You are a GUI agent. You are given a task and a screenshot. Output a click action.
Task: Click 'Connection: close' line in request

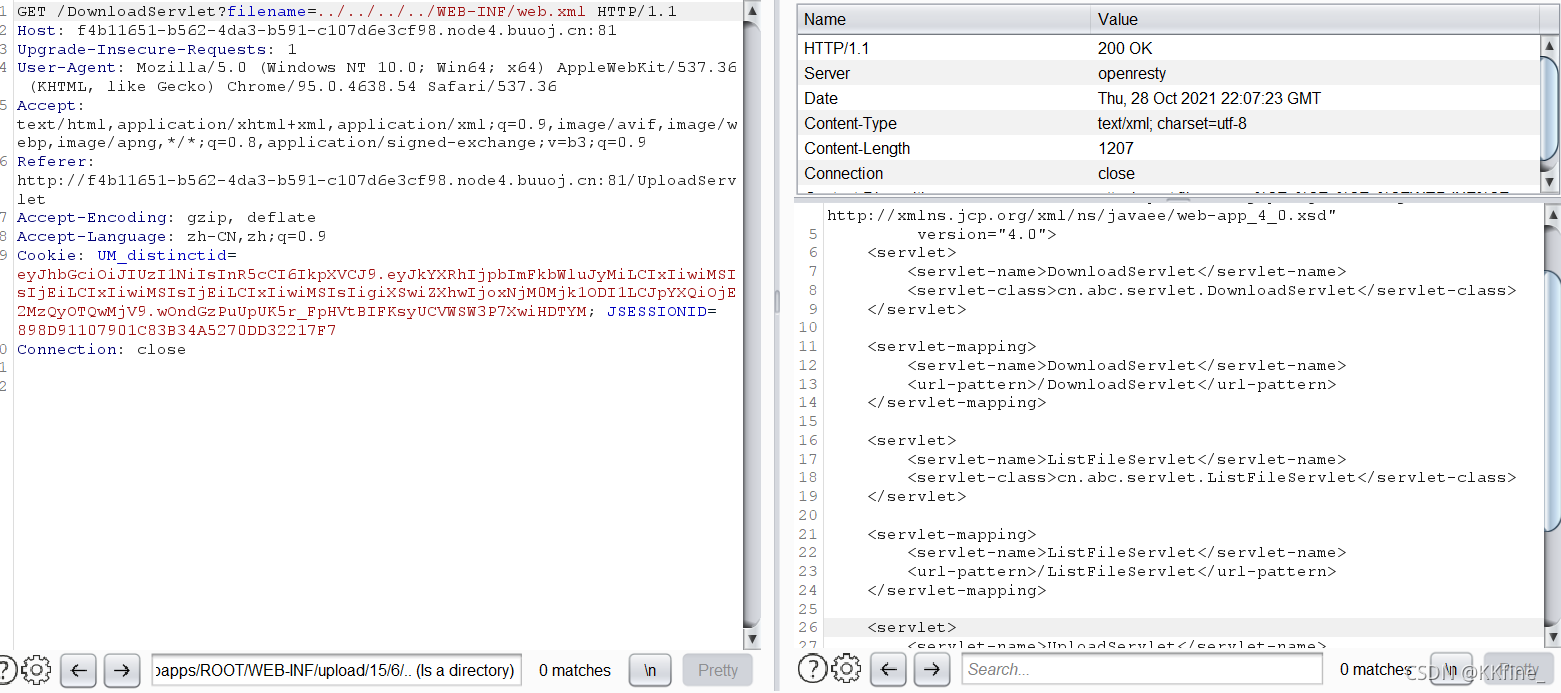tap(101, 349)
